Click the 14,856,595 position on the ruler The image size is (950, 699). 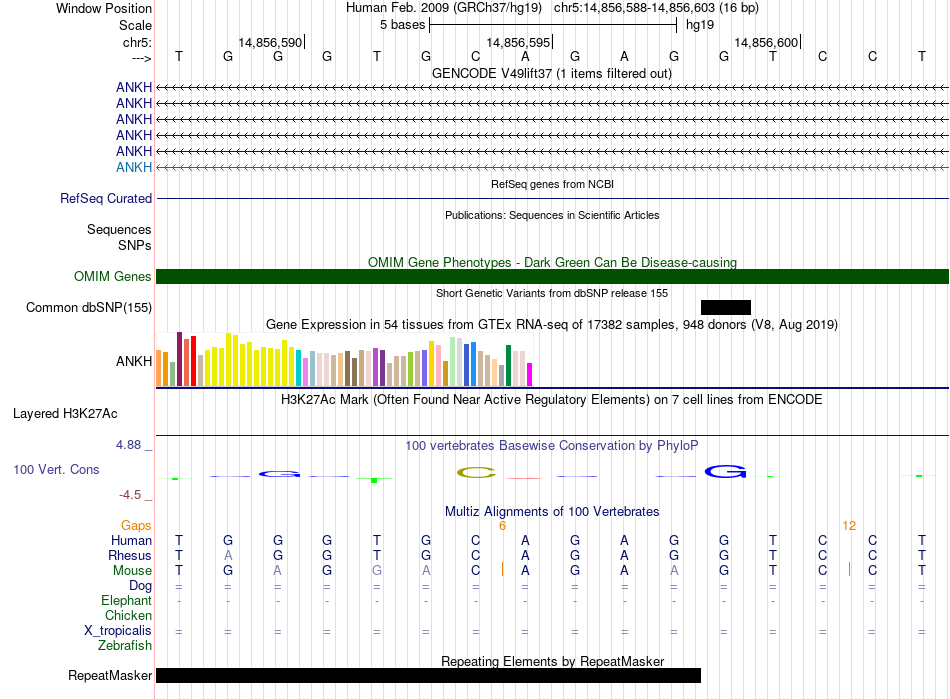tap(518, 42)
